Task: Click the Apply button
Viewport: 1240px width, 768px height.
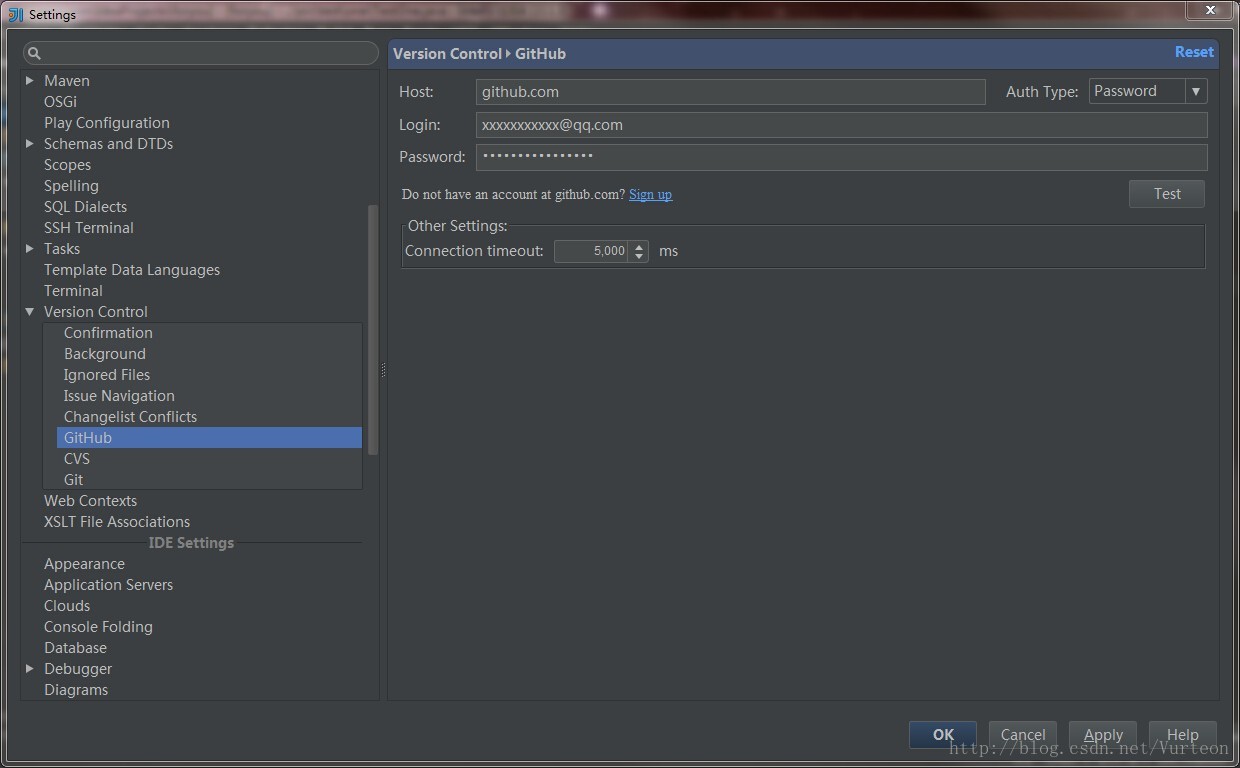Action: pos(1103,734)
